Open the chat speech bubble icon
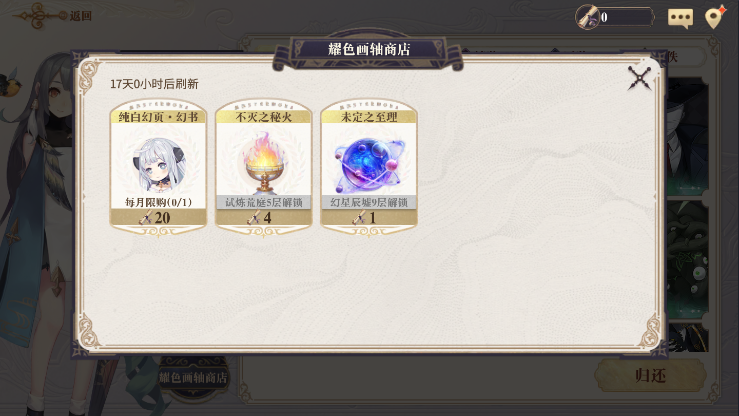 coord(680,18)
